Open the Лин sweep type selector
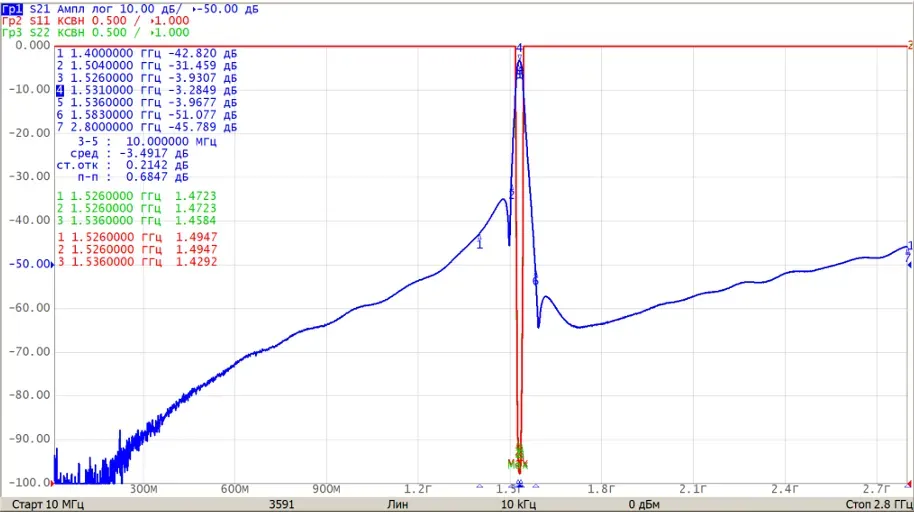The image size is (914, 512). tap(398, 504)
